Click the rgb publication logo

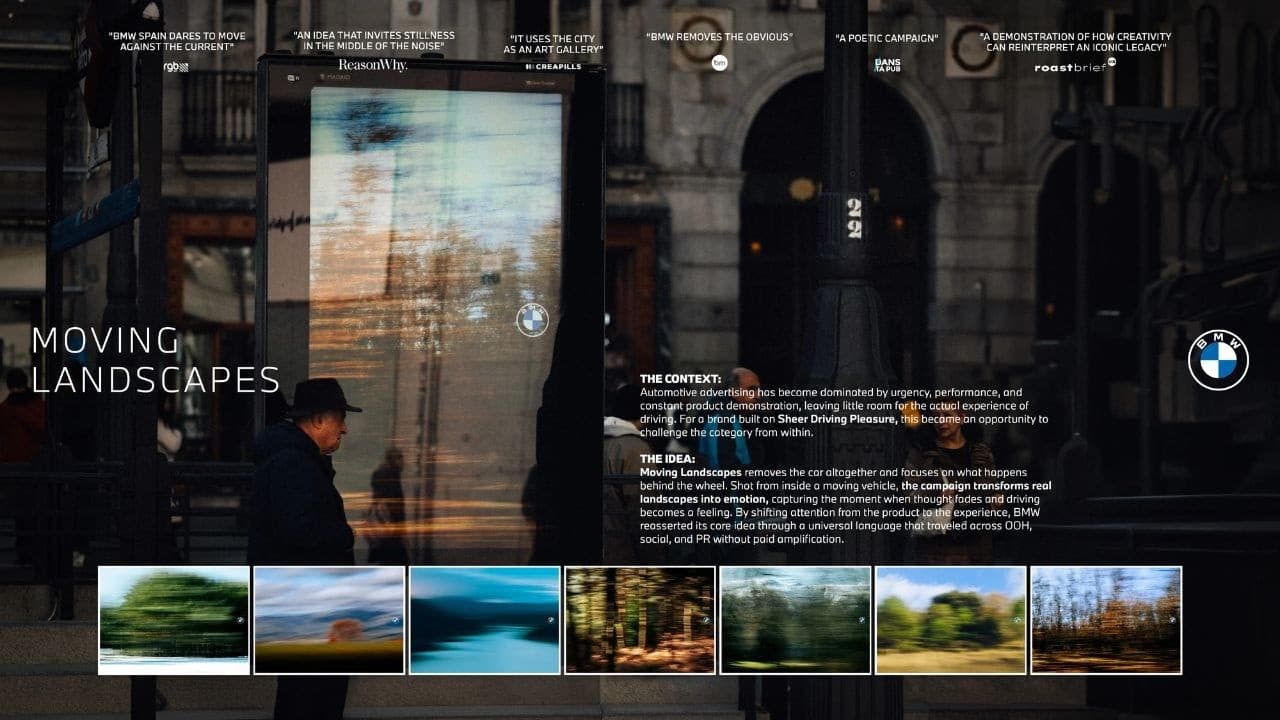coord(177,66)
